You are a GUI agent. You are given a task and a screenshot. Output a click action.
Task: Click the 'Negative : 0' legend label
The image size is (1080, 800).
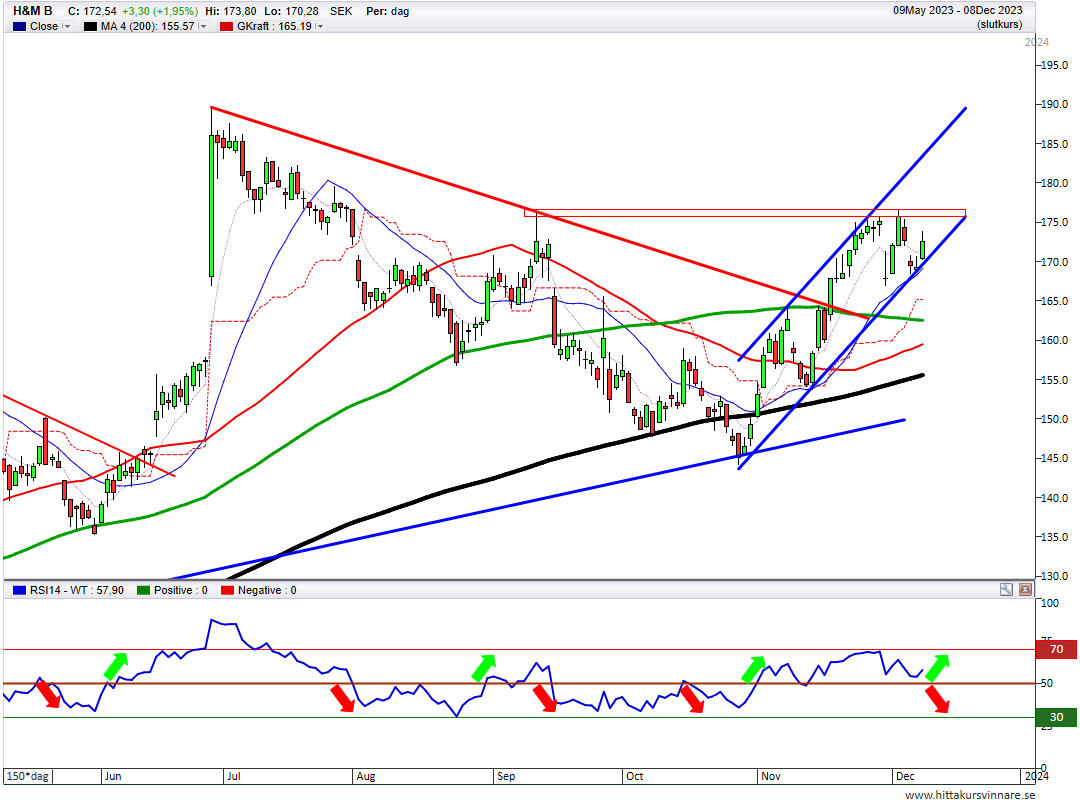coord(267,591)
